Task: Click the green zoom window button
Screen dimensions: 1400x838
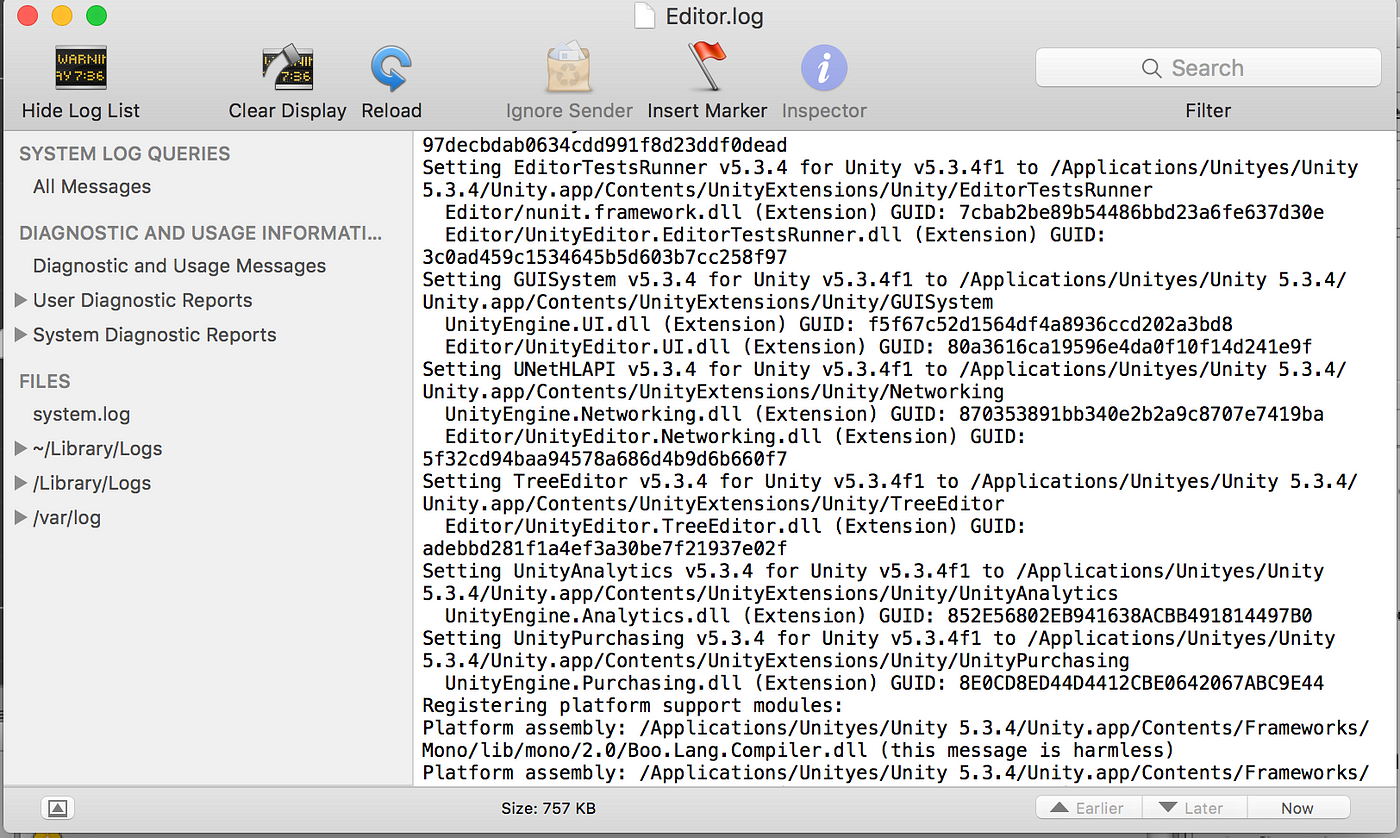Action: [x=96, y=16]
